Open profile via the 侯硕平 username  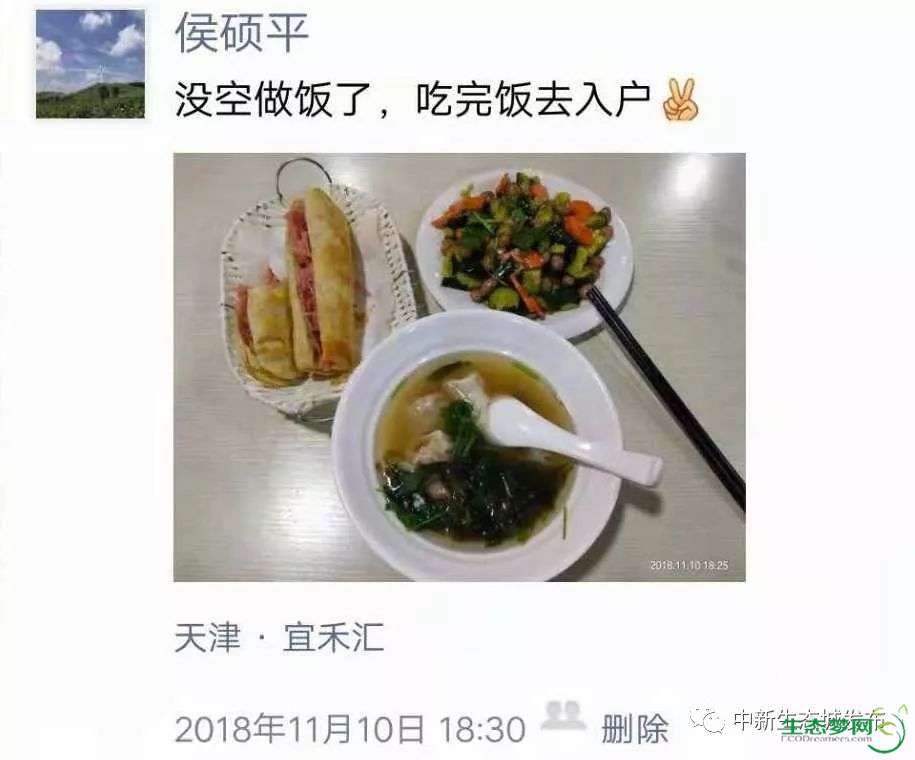point(242,33)
